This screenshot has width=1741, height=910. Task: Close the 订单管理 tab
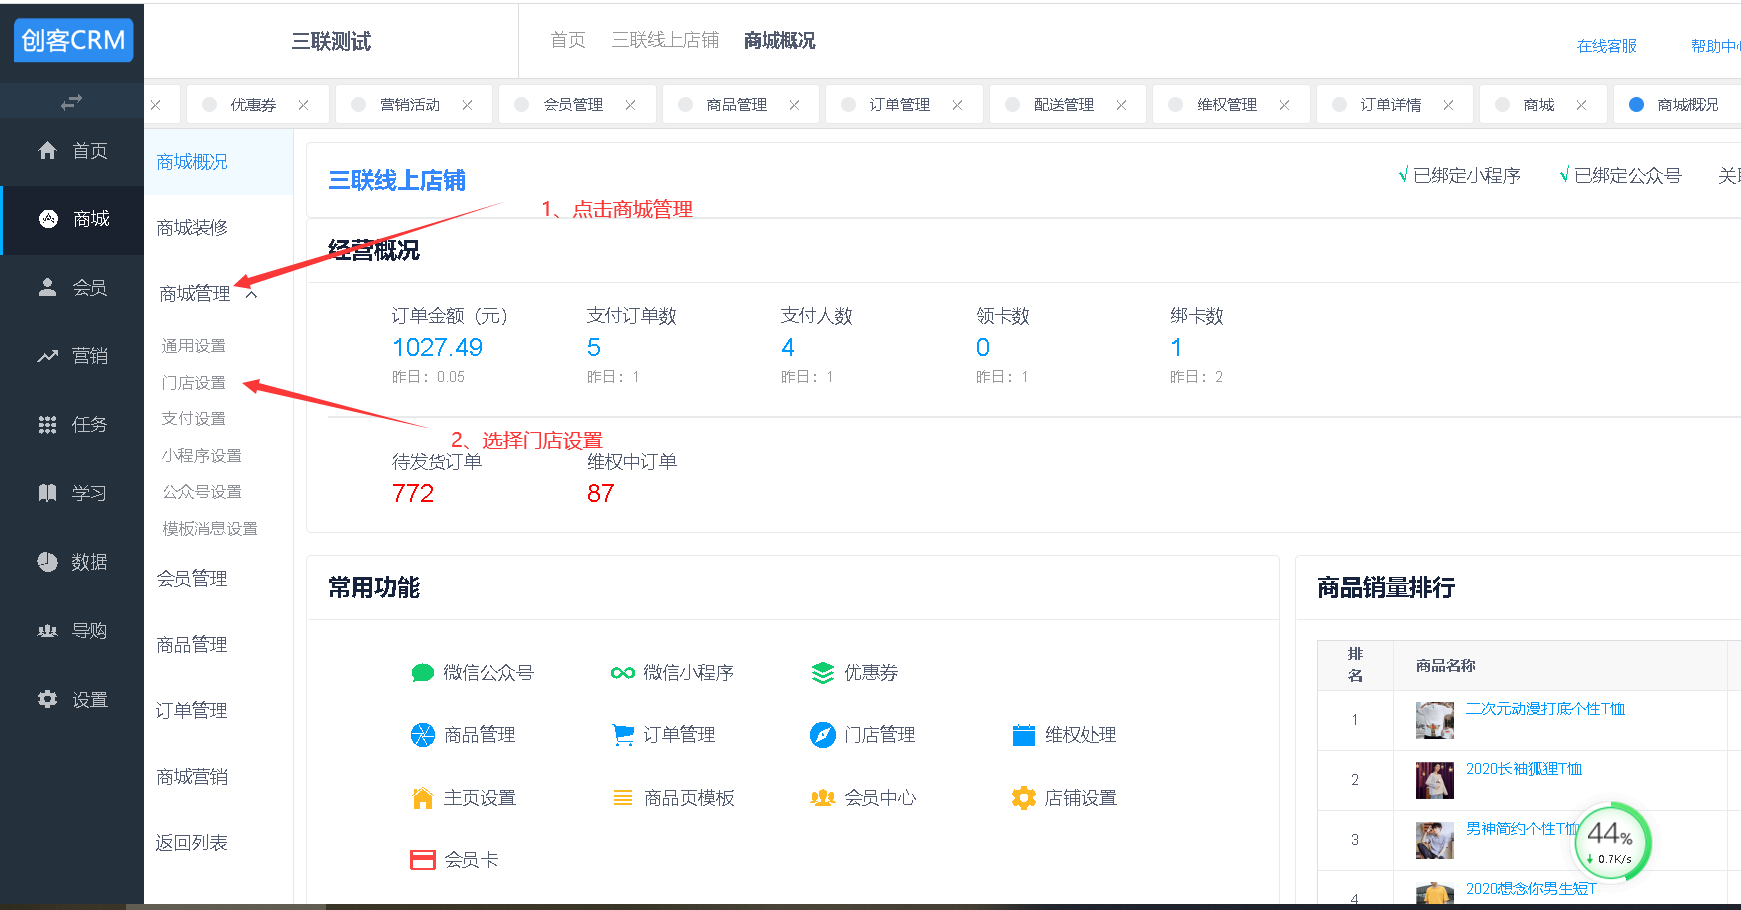pyautogui.click(x=957, y=105)
